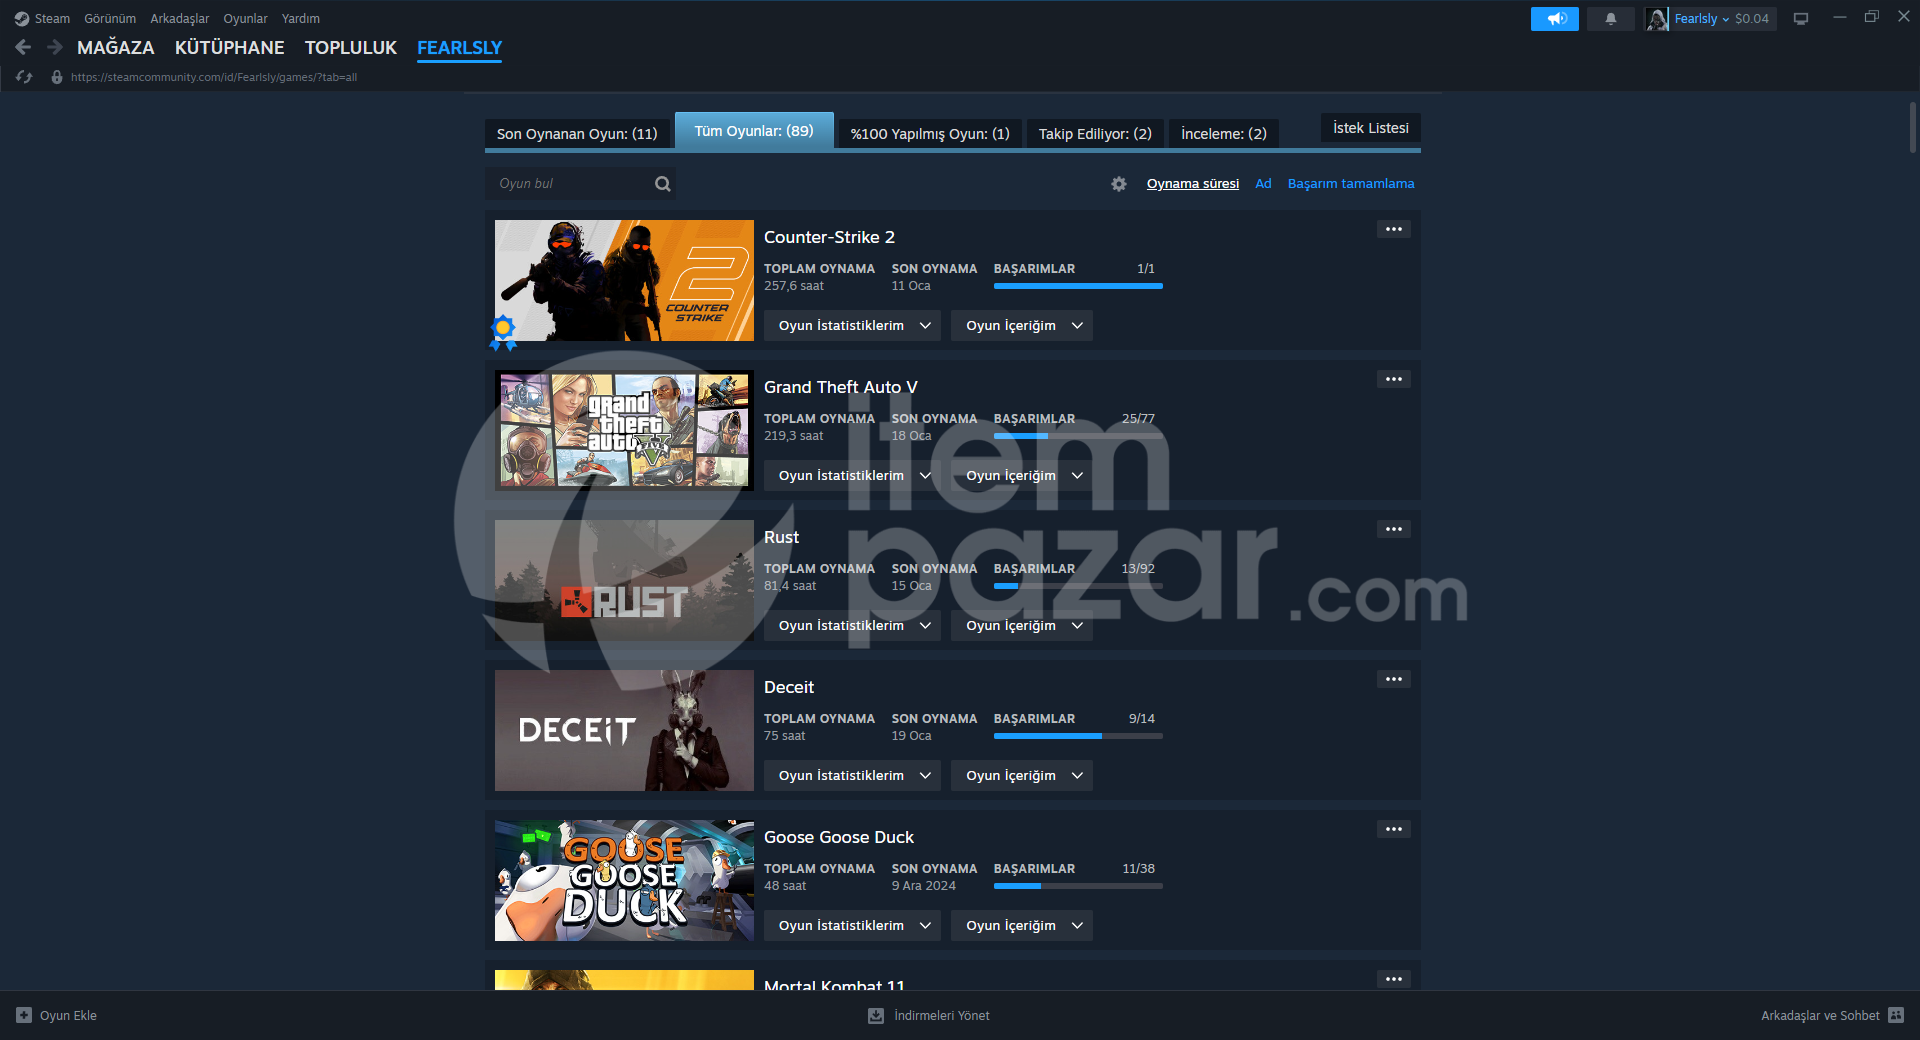Click the Goose Goose Duck achievements progress bar
The image size is (1920, 1040).
tap(1078, 886)
